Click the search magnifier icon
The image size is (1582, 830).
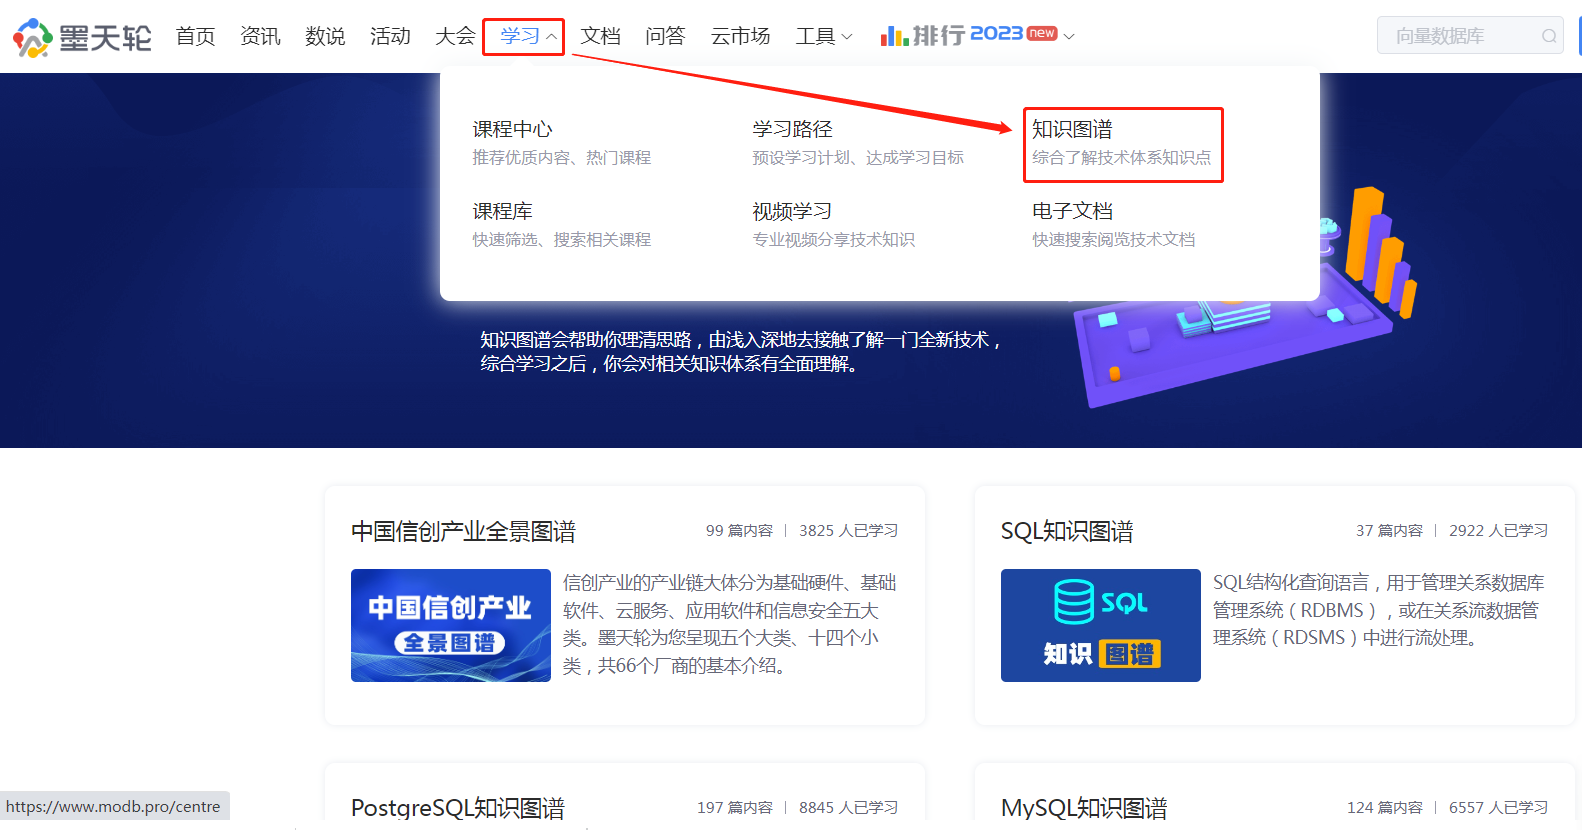click(x=1549, y=36)
